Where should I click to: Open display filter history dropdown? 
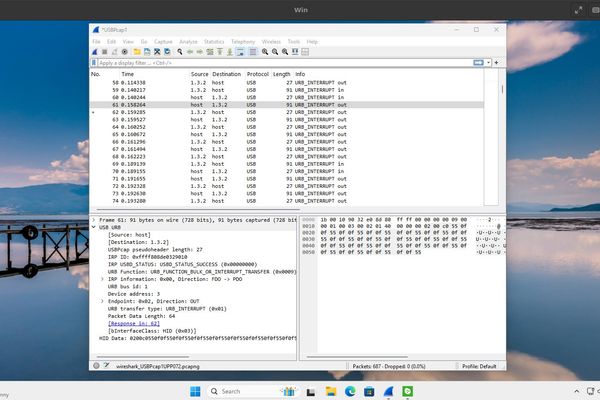coord(488,62)
